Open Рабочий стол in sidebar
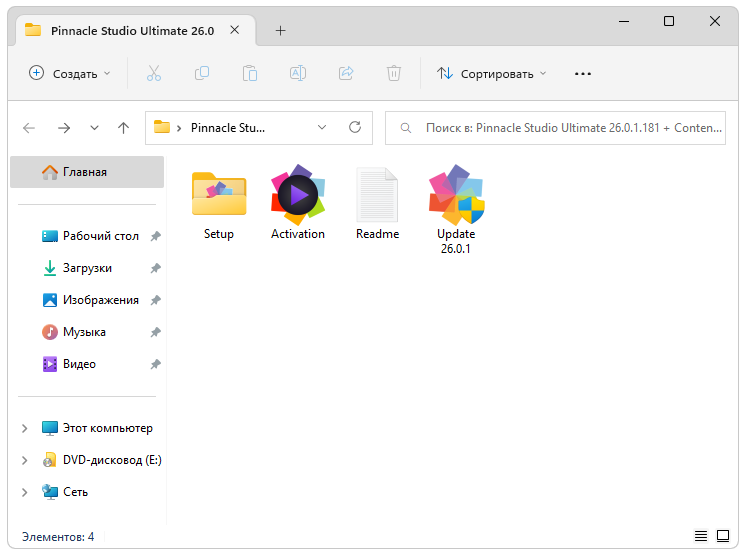This screenshot has height=558, width=741. tap(90, 236)
